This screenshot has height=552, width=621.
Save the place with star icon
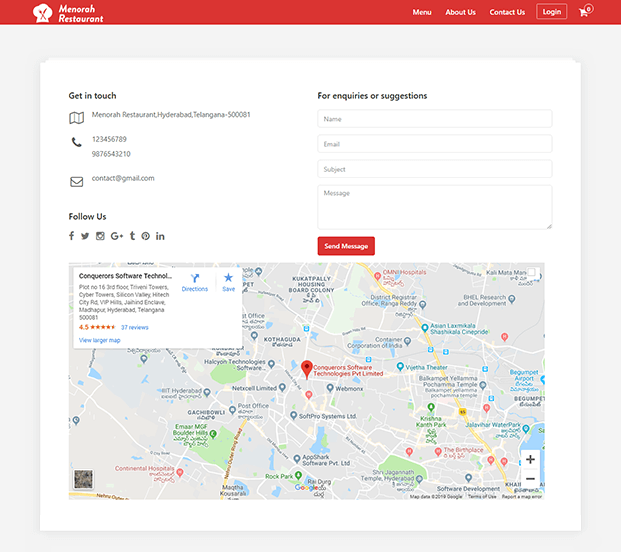(x=228, y=278)
